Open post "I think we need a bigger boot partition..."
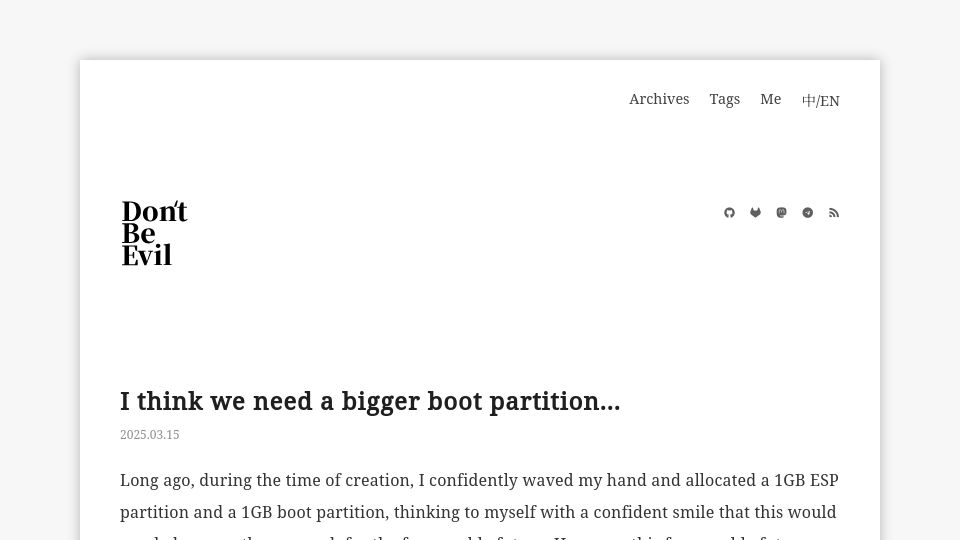The image size is (960, 540). click(370, 402)
